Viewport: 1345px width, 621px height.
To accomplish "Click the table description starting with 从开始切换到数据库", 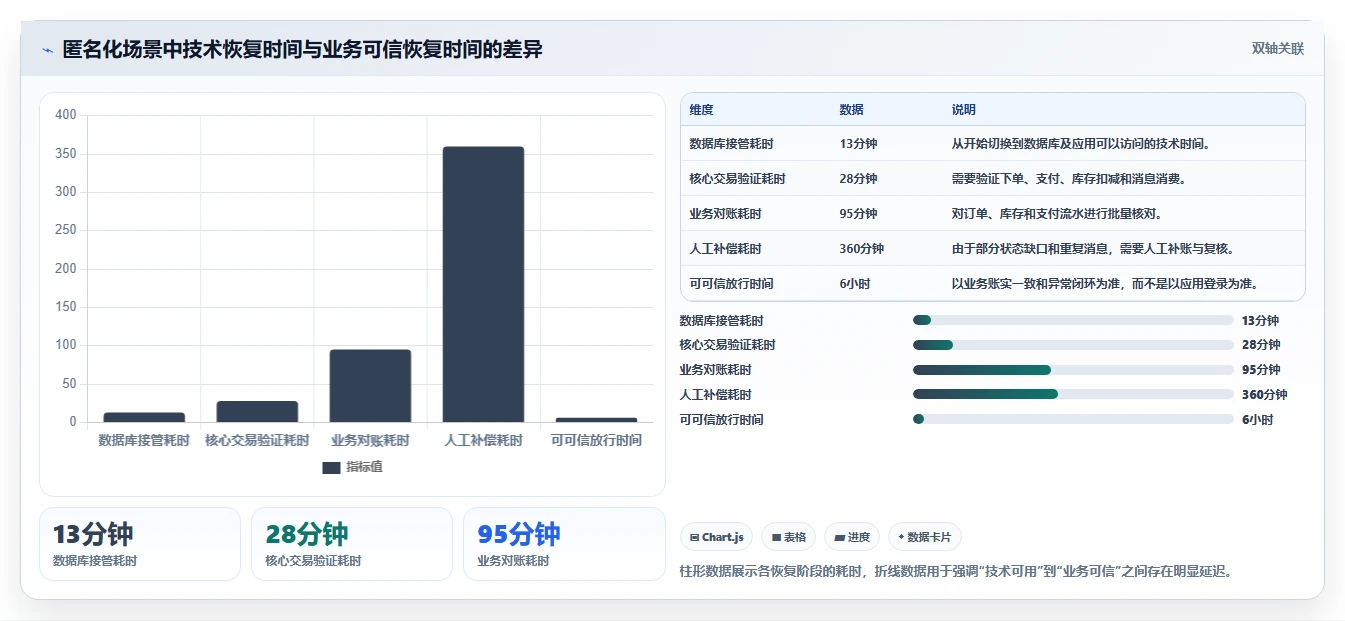I will [1082, 144].
